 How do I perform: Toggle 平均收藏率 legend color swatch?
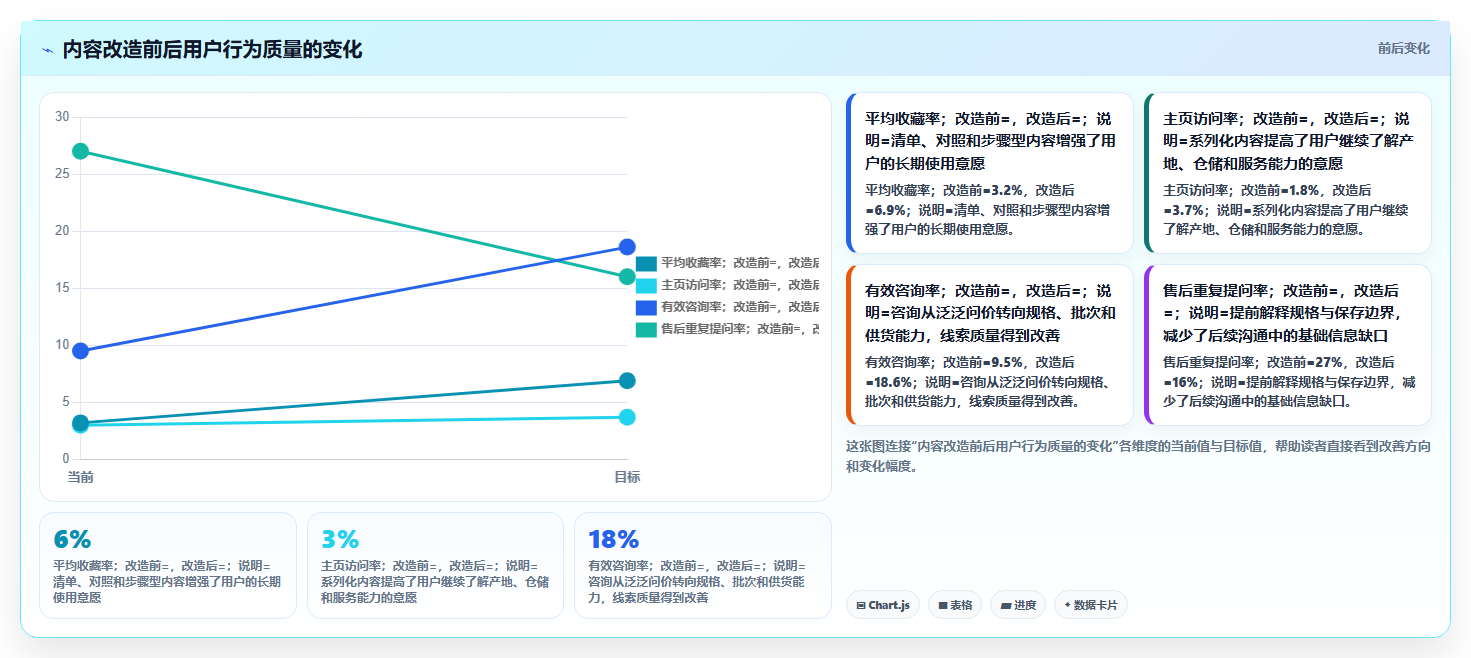coord(646,264)
